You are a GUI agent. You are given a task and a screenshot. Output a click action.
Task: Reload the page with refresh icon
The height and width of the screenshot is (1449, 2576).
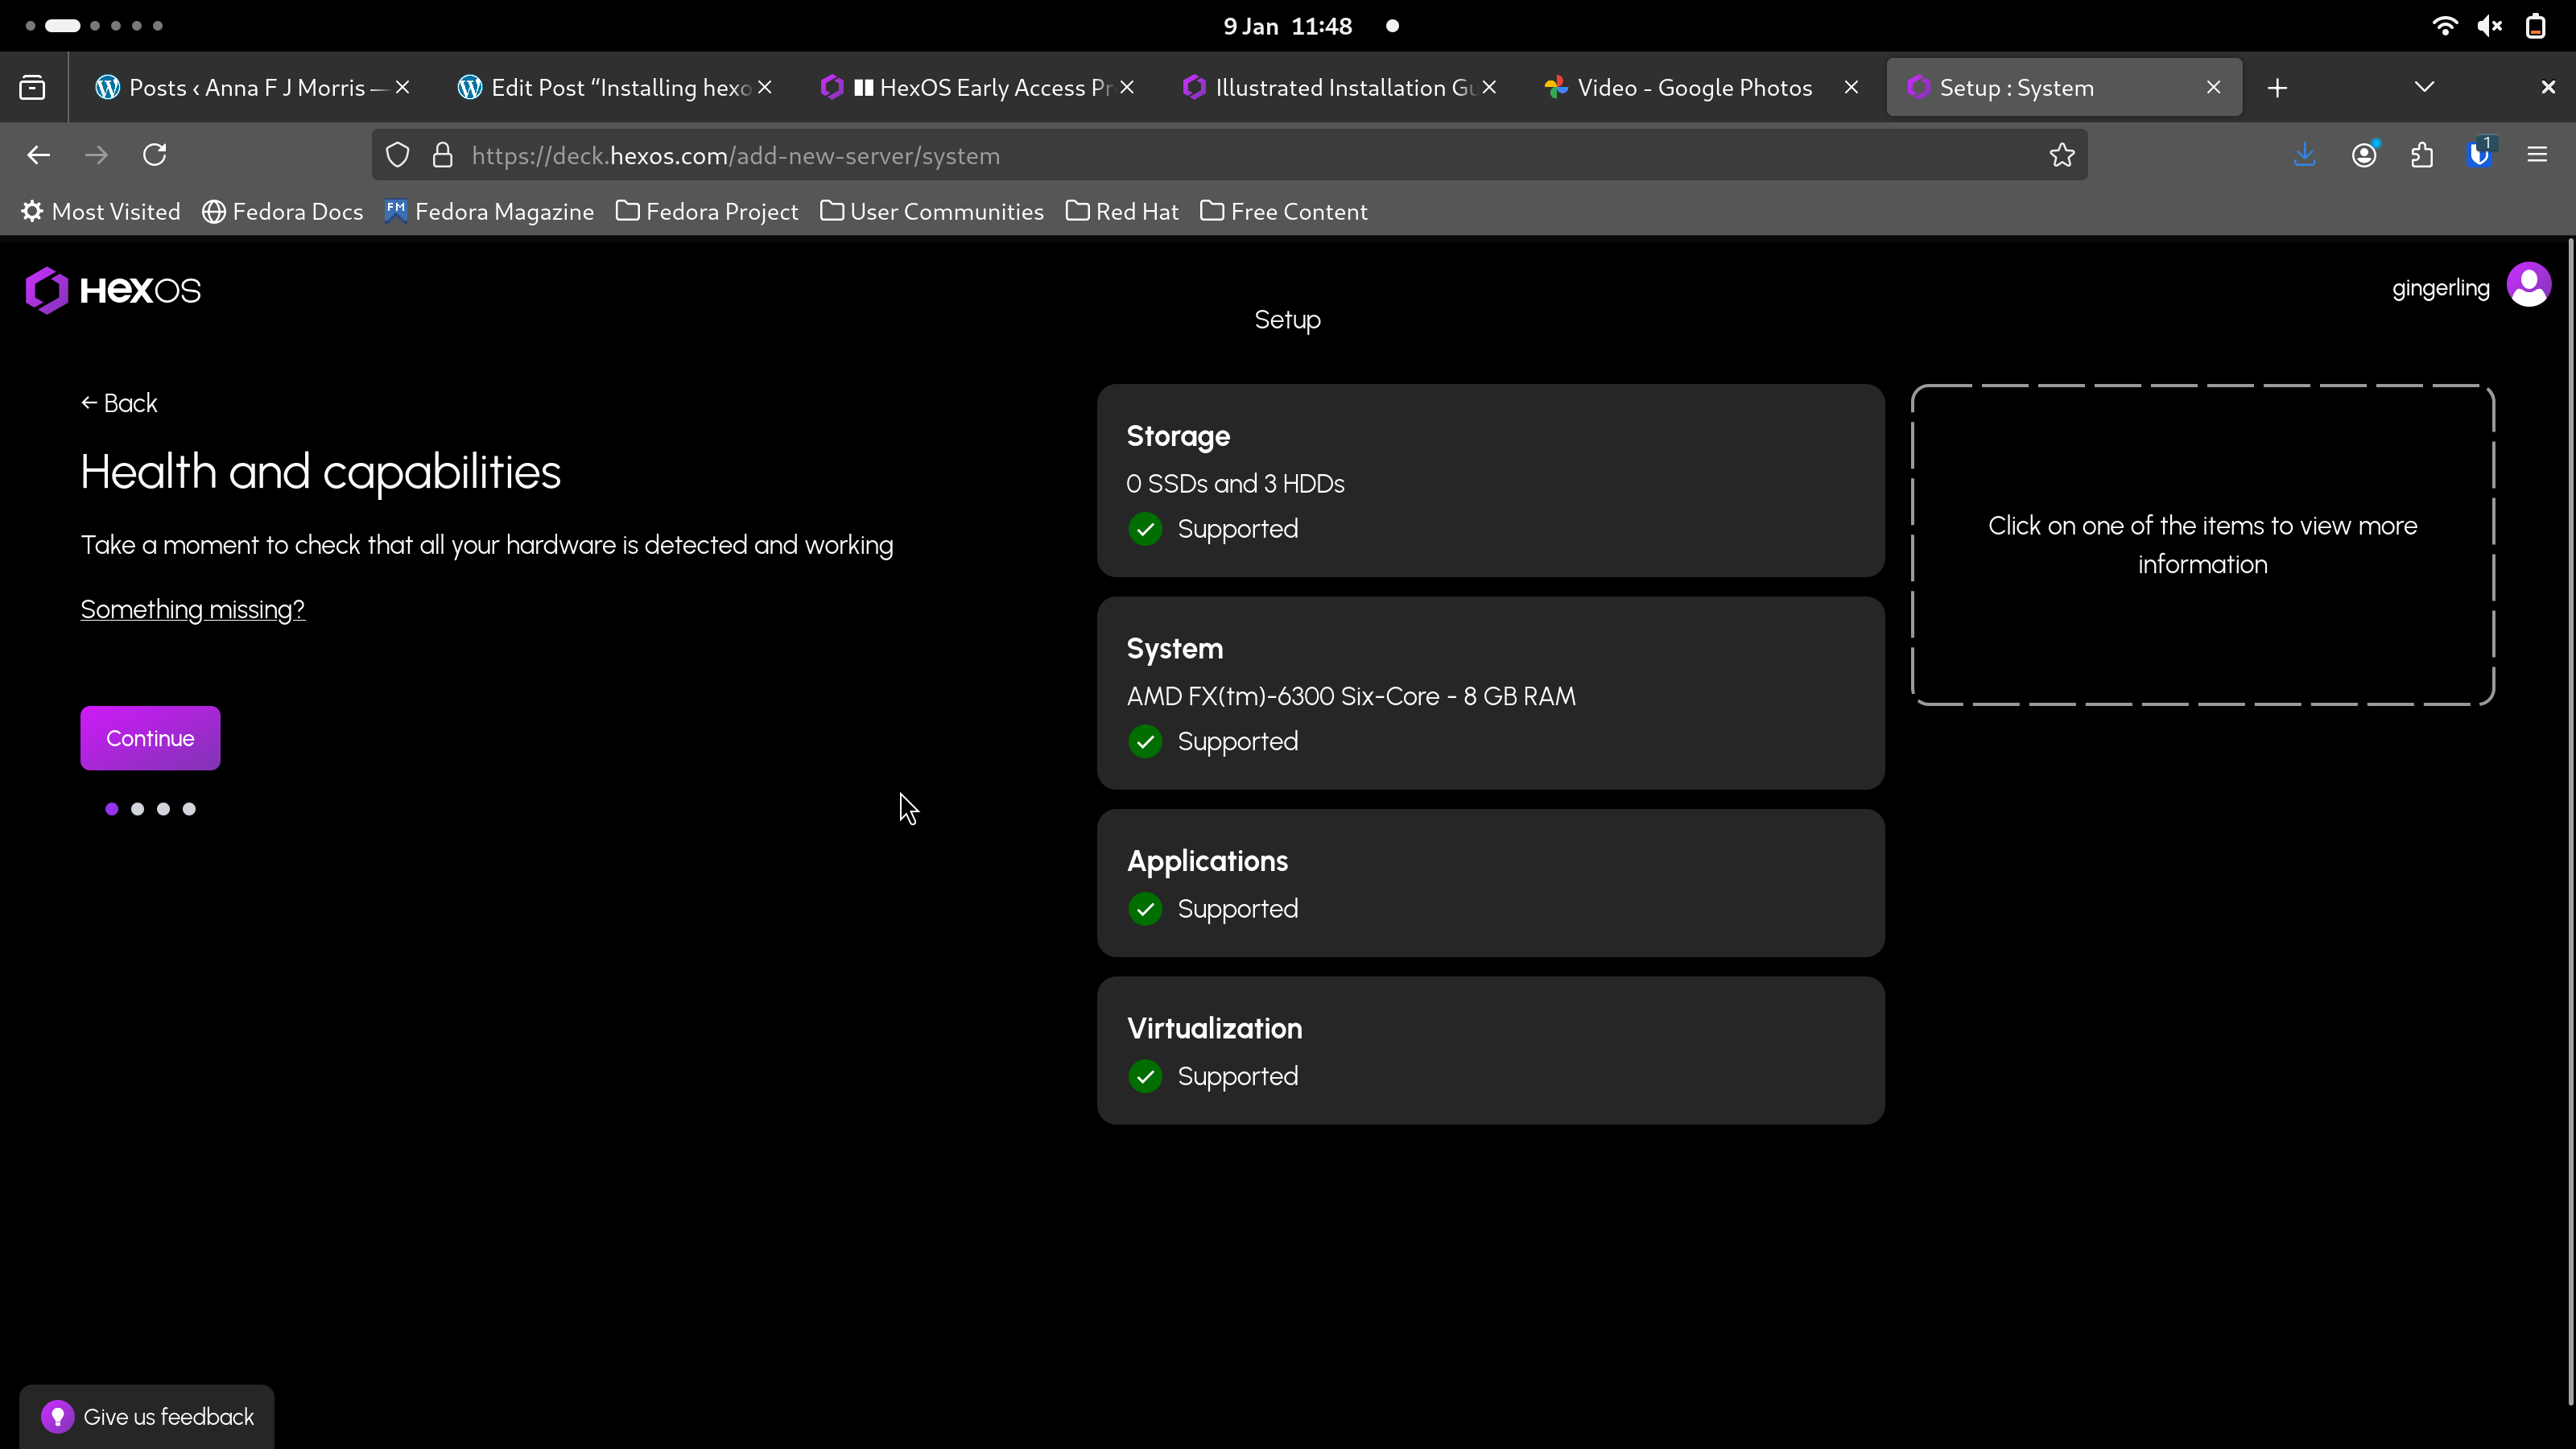pyautogui.click(x=154, y=155)
